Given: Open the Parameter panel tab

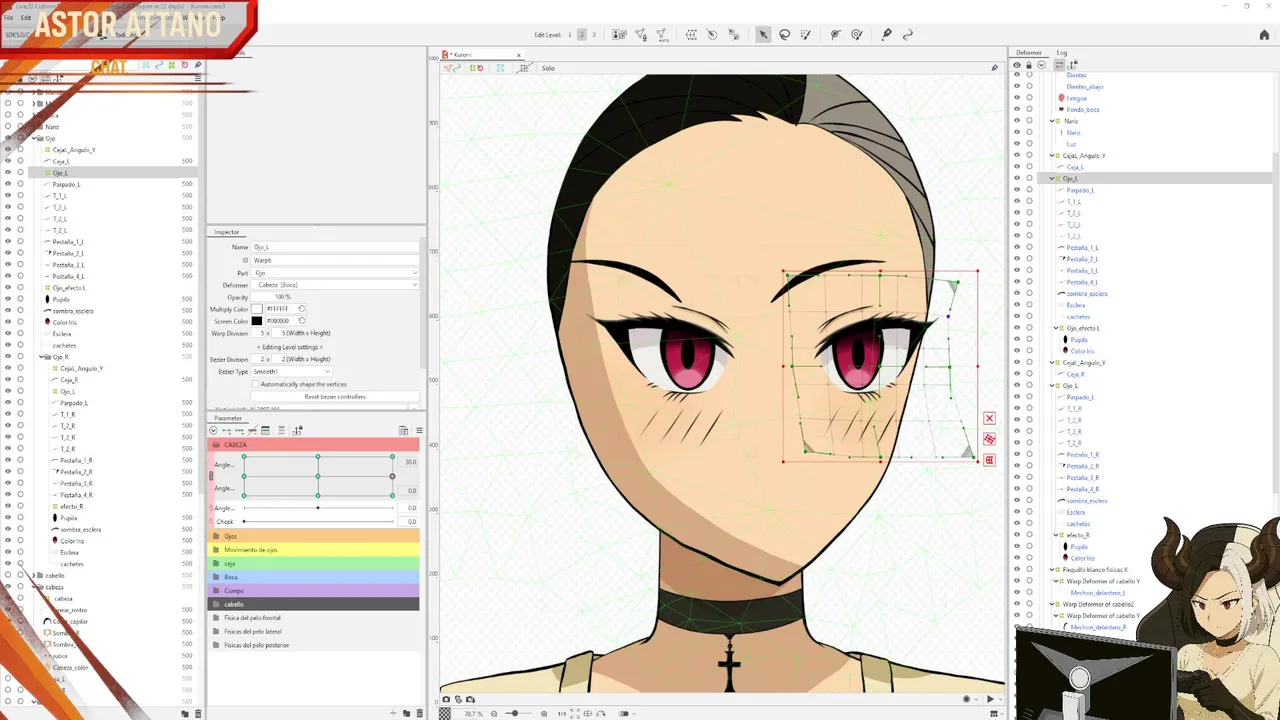Looking at the screenshot, I should click(228, 418).
